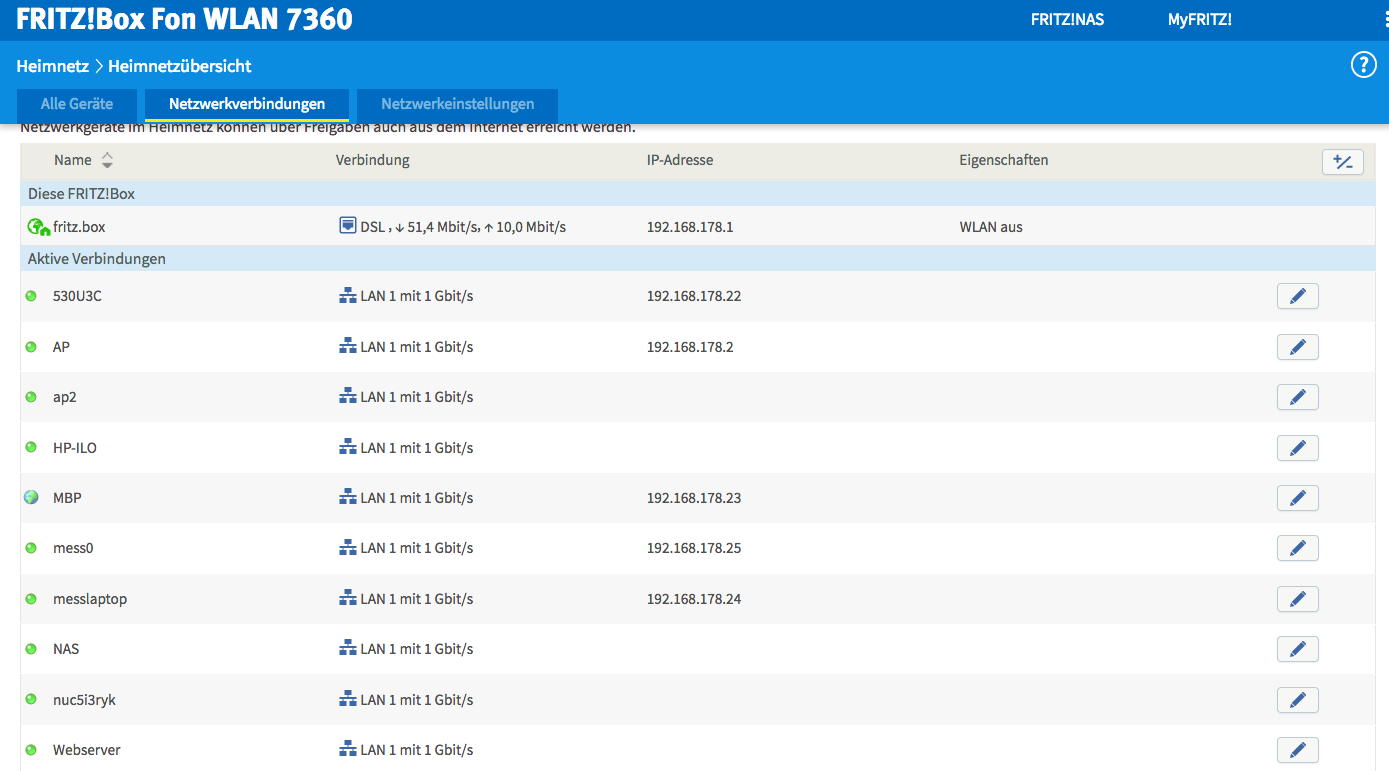Edit the nuc5i3ryk device entry

pyautogui.click(x=1297, y=700)
